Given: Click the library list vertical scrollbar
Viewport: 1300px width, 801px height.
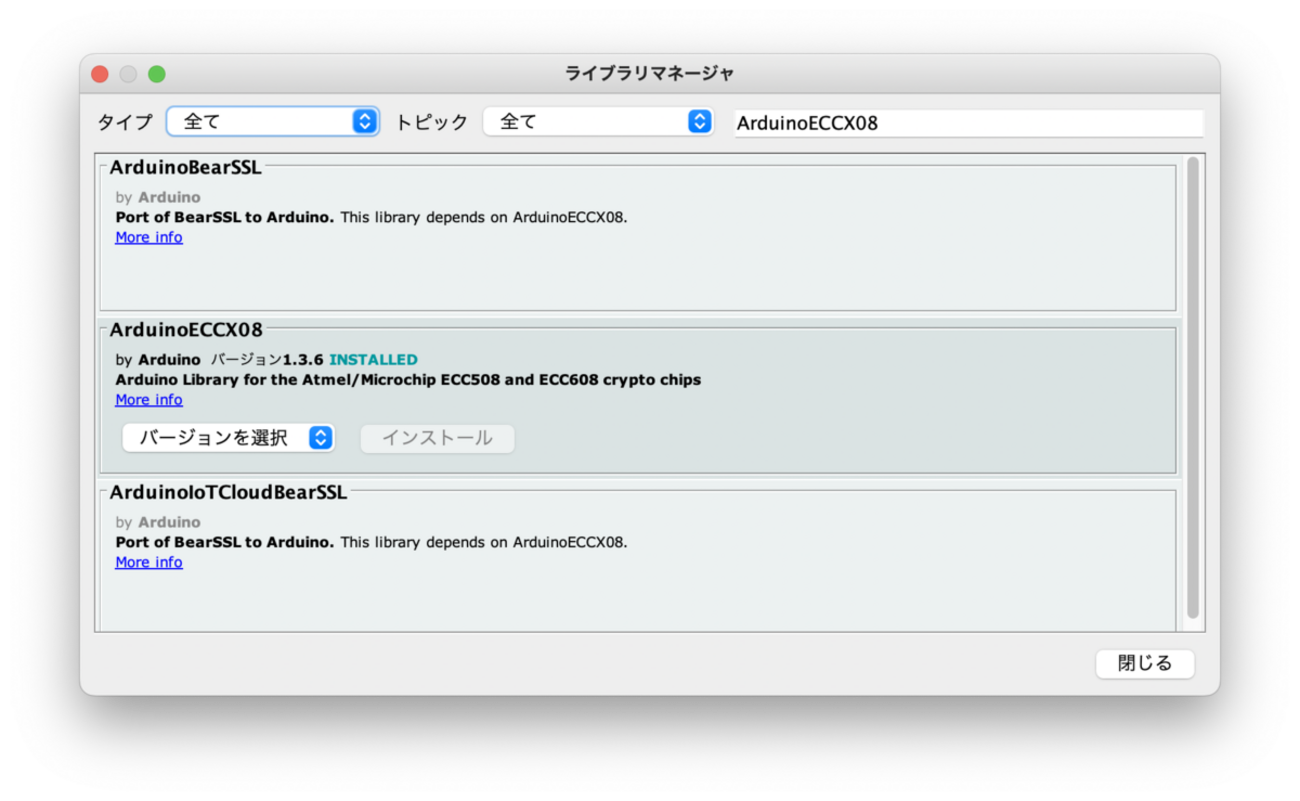Looking at the screenshot, I should tap(1192, 388).
